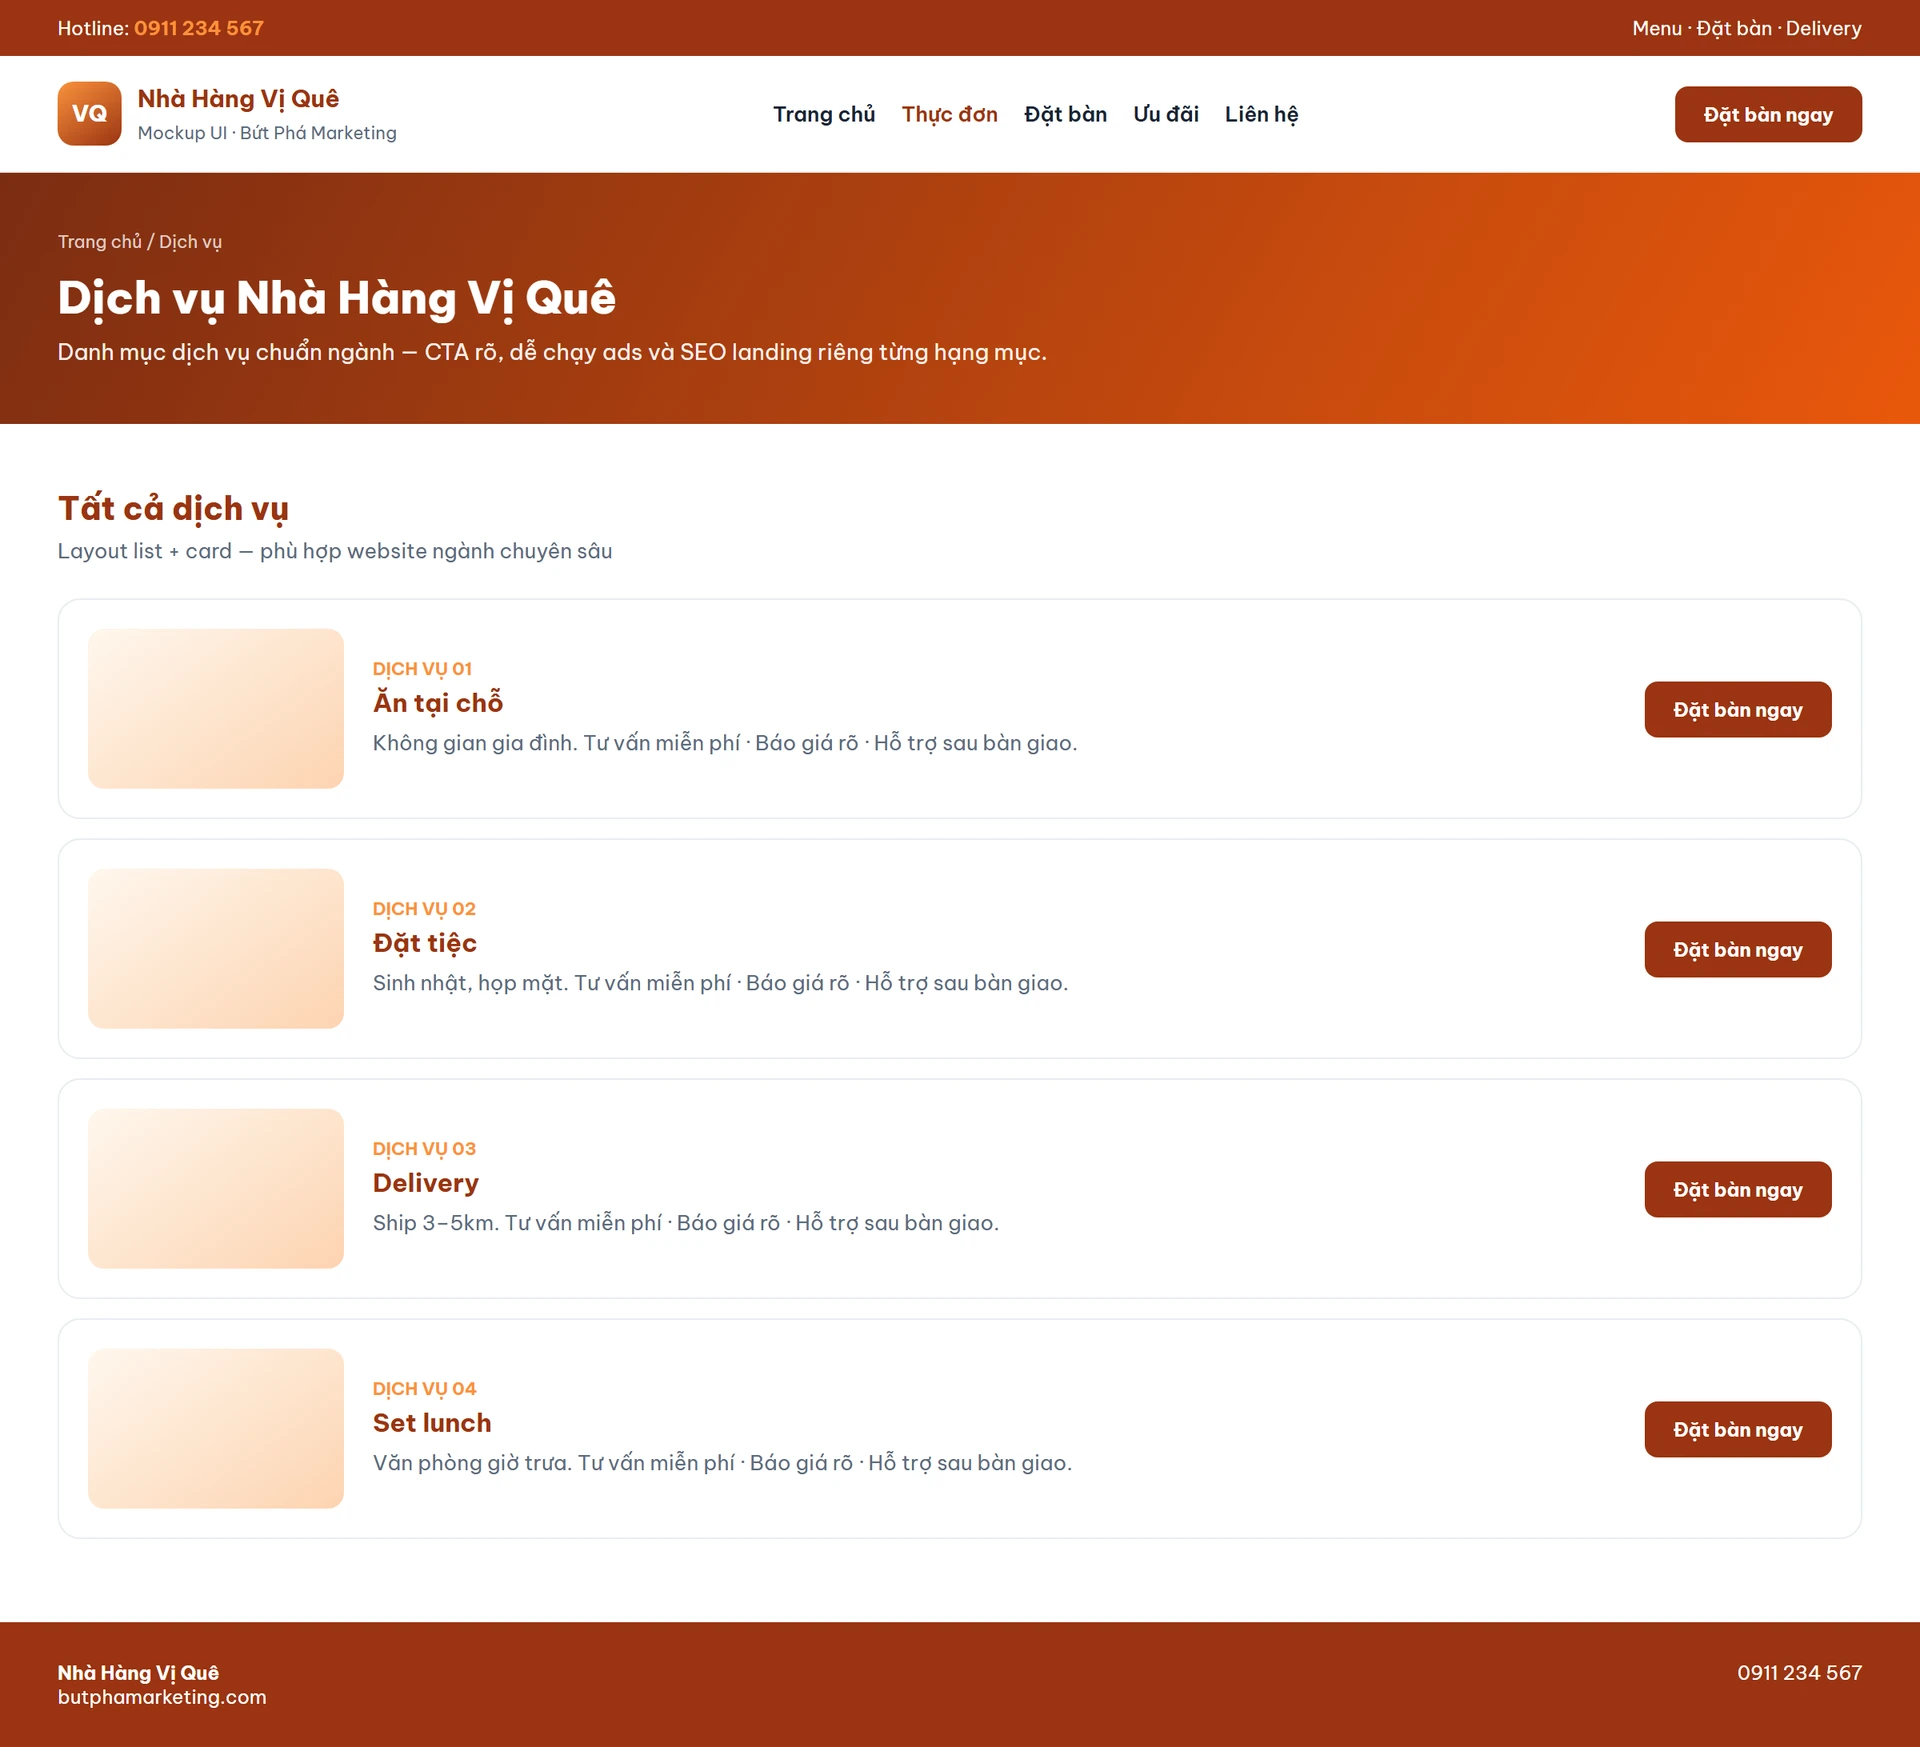Select Đặt bàn in the main navigation

(x=1065, y=114)
